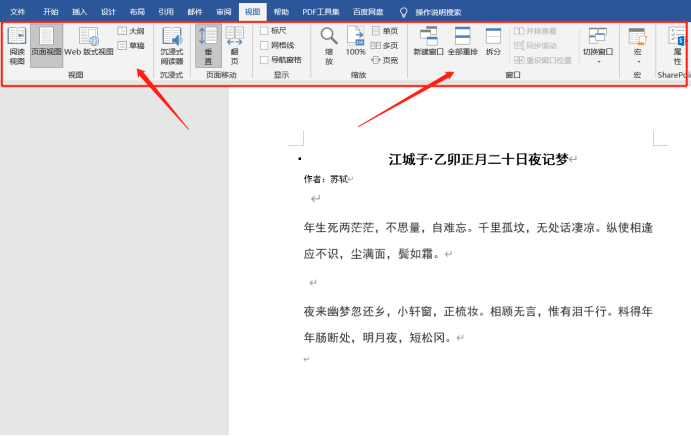
Task: Open the PDF工具集 tab
Action: (x=321, y=12)
